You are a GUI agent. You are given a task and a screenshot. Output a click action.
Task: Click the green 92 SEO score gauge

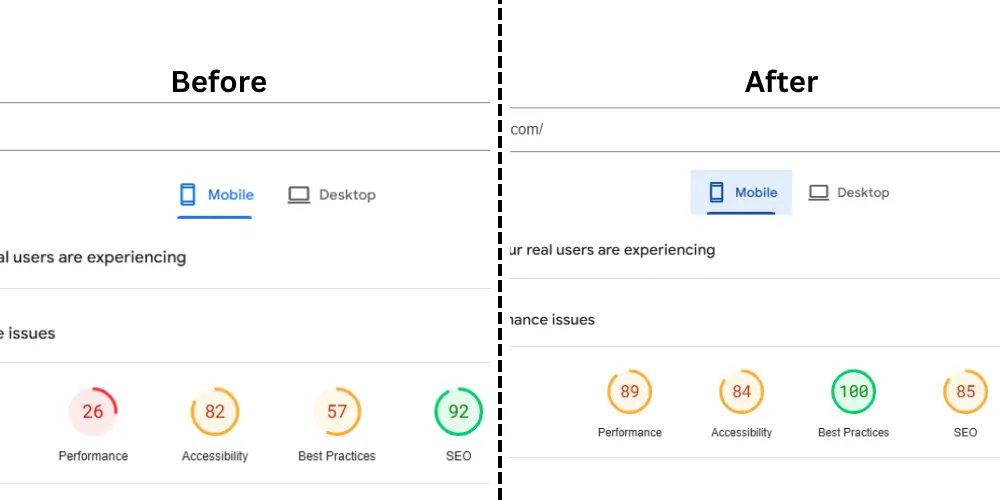[459, 411]
